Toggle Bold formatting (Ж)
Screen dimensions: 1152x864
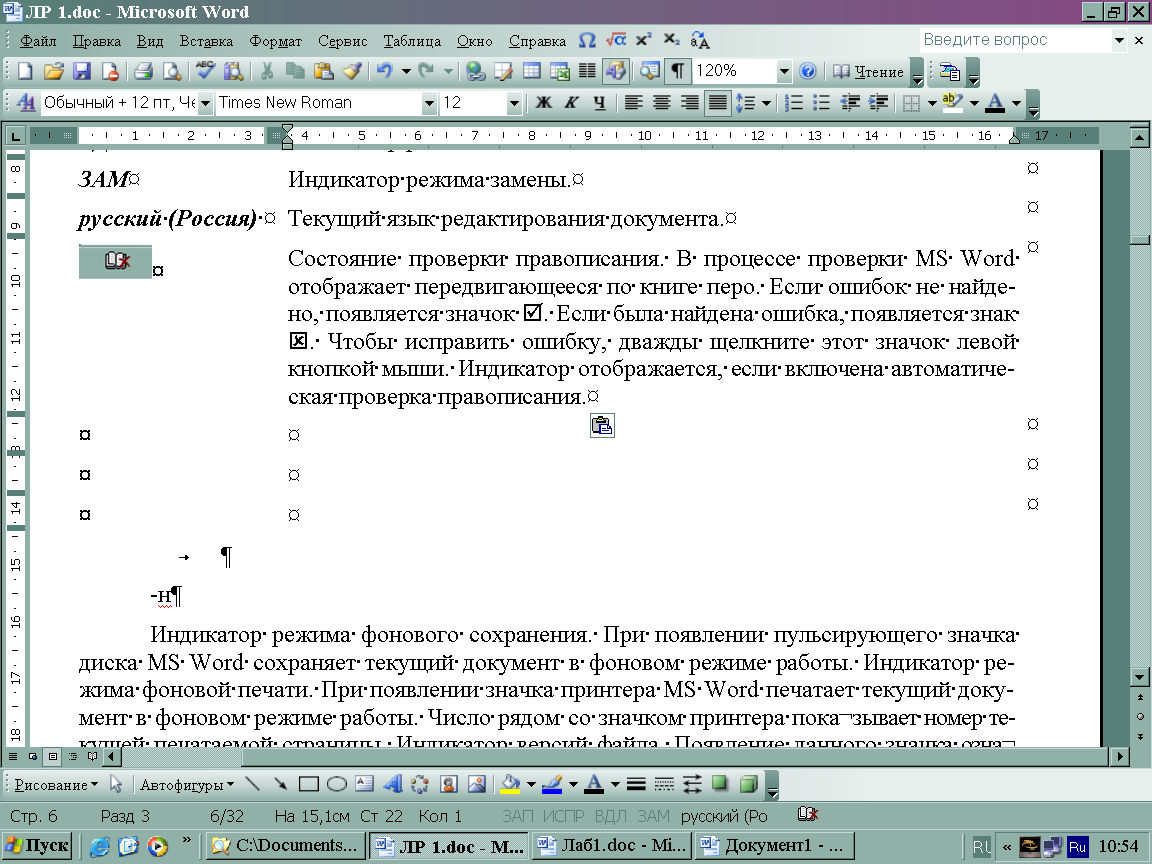(x=544, y=103)
